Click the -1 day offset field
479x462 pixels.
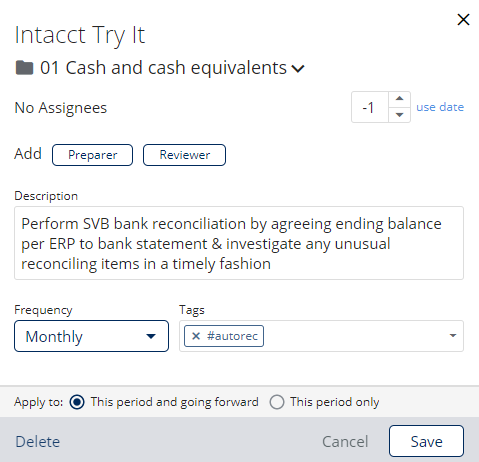coord(370,107)
